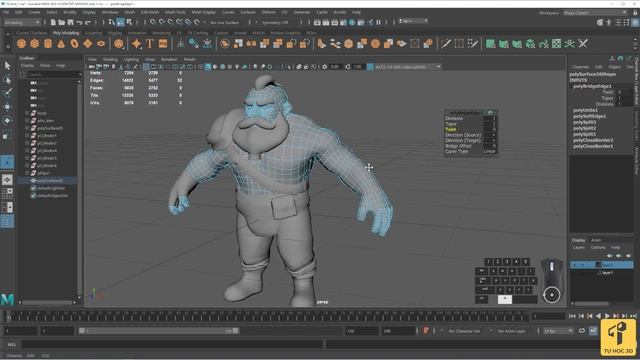Toggle snap to grid magnet icon
The image size is (640, 360).
[x=153, y=22]
